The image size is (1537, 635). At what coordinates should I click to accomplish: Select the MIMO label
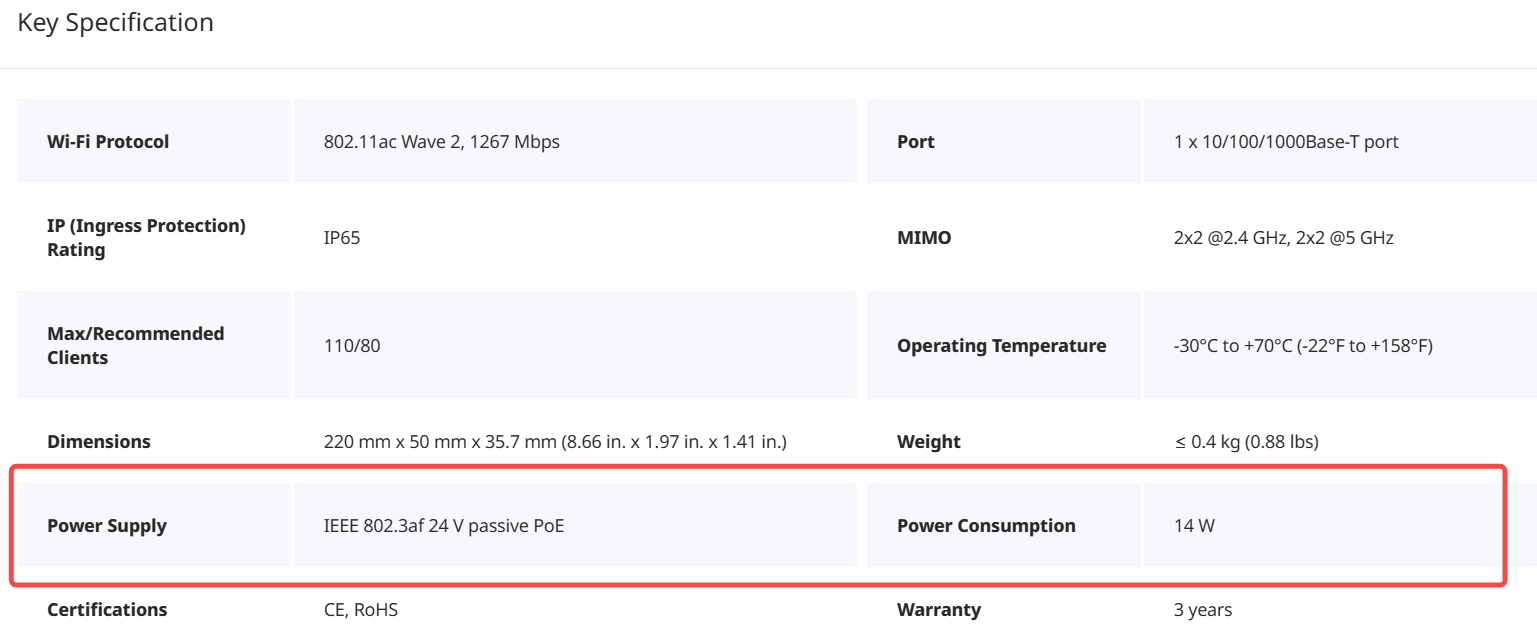coord(924,238)
